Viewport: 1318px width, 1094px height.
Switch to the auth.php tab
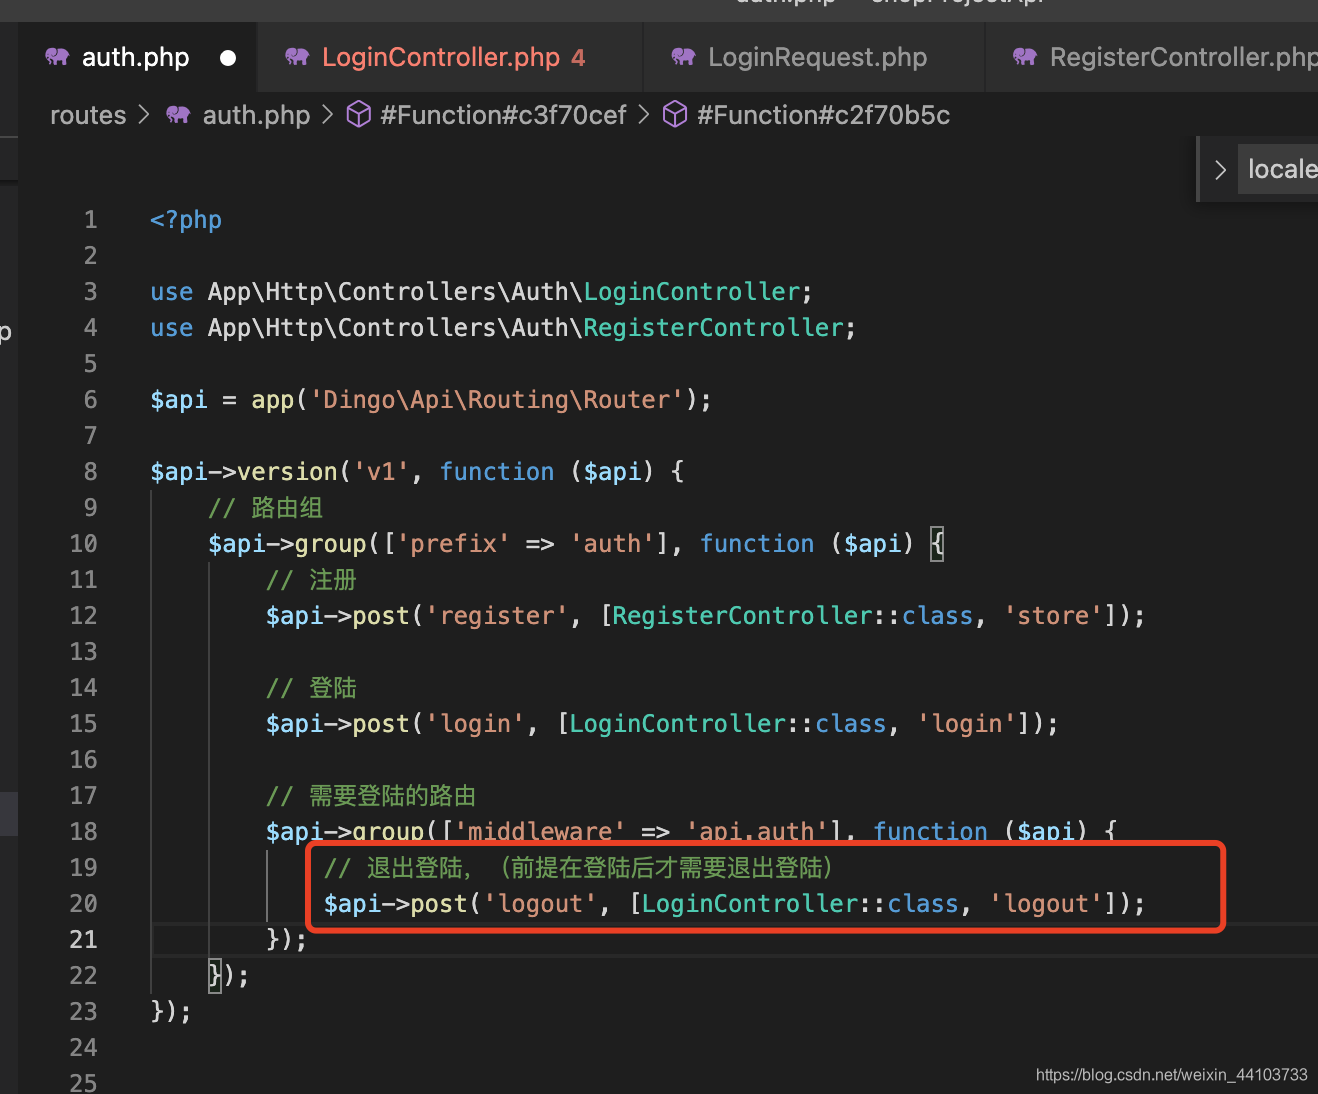click(x=138, y=57)
